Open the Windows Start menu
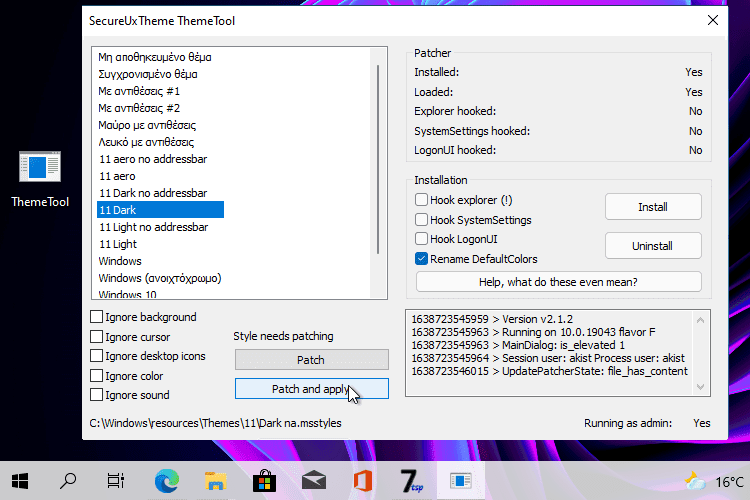Screen dimensions: 750x500 20,481
